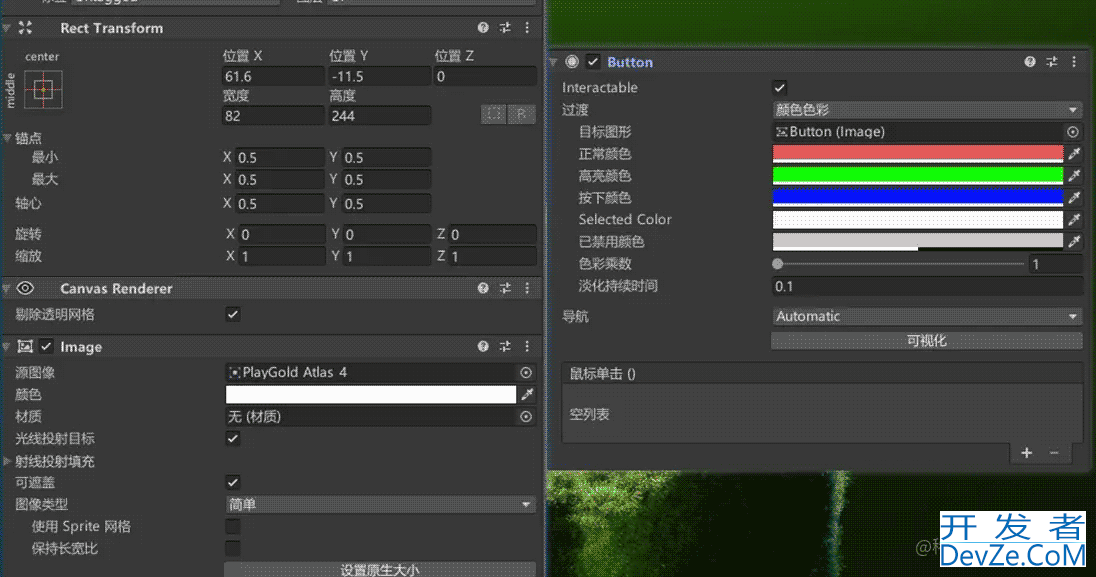Image resolution: width=1096 pixels, height=577 pixels.
Task: Click the target graphic object picker circle
Action: pos(1073,132)
